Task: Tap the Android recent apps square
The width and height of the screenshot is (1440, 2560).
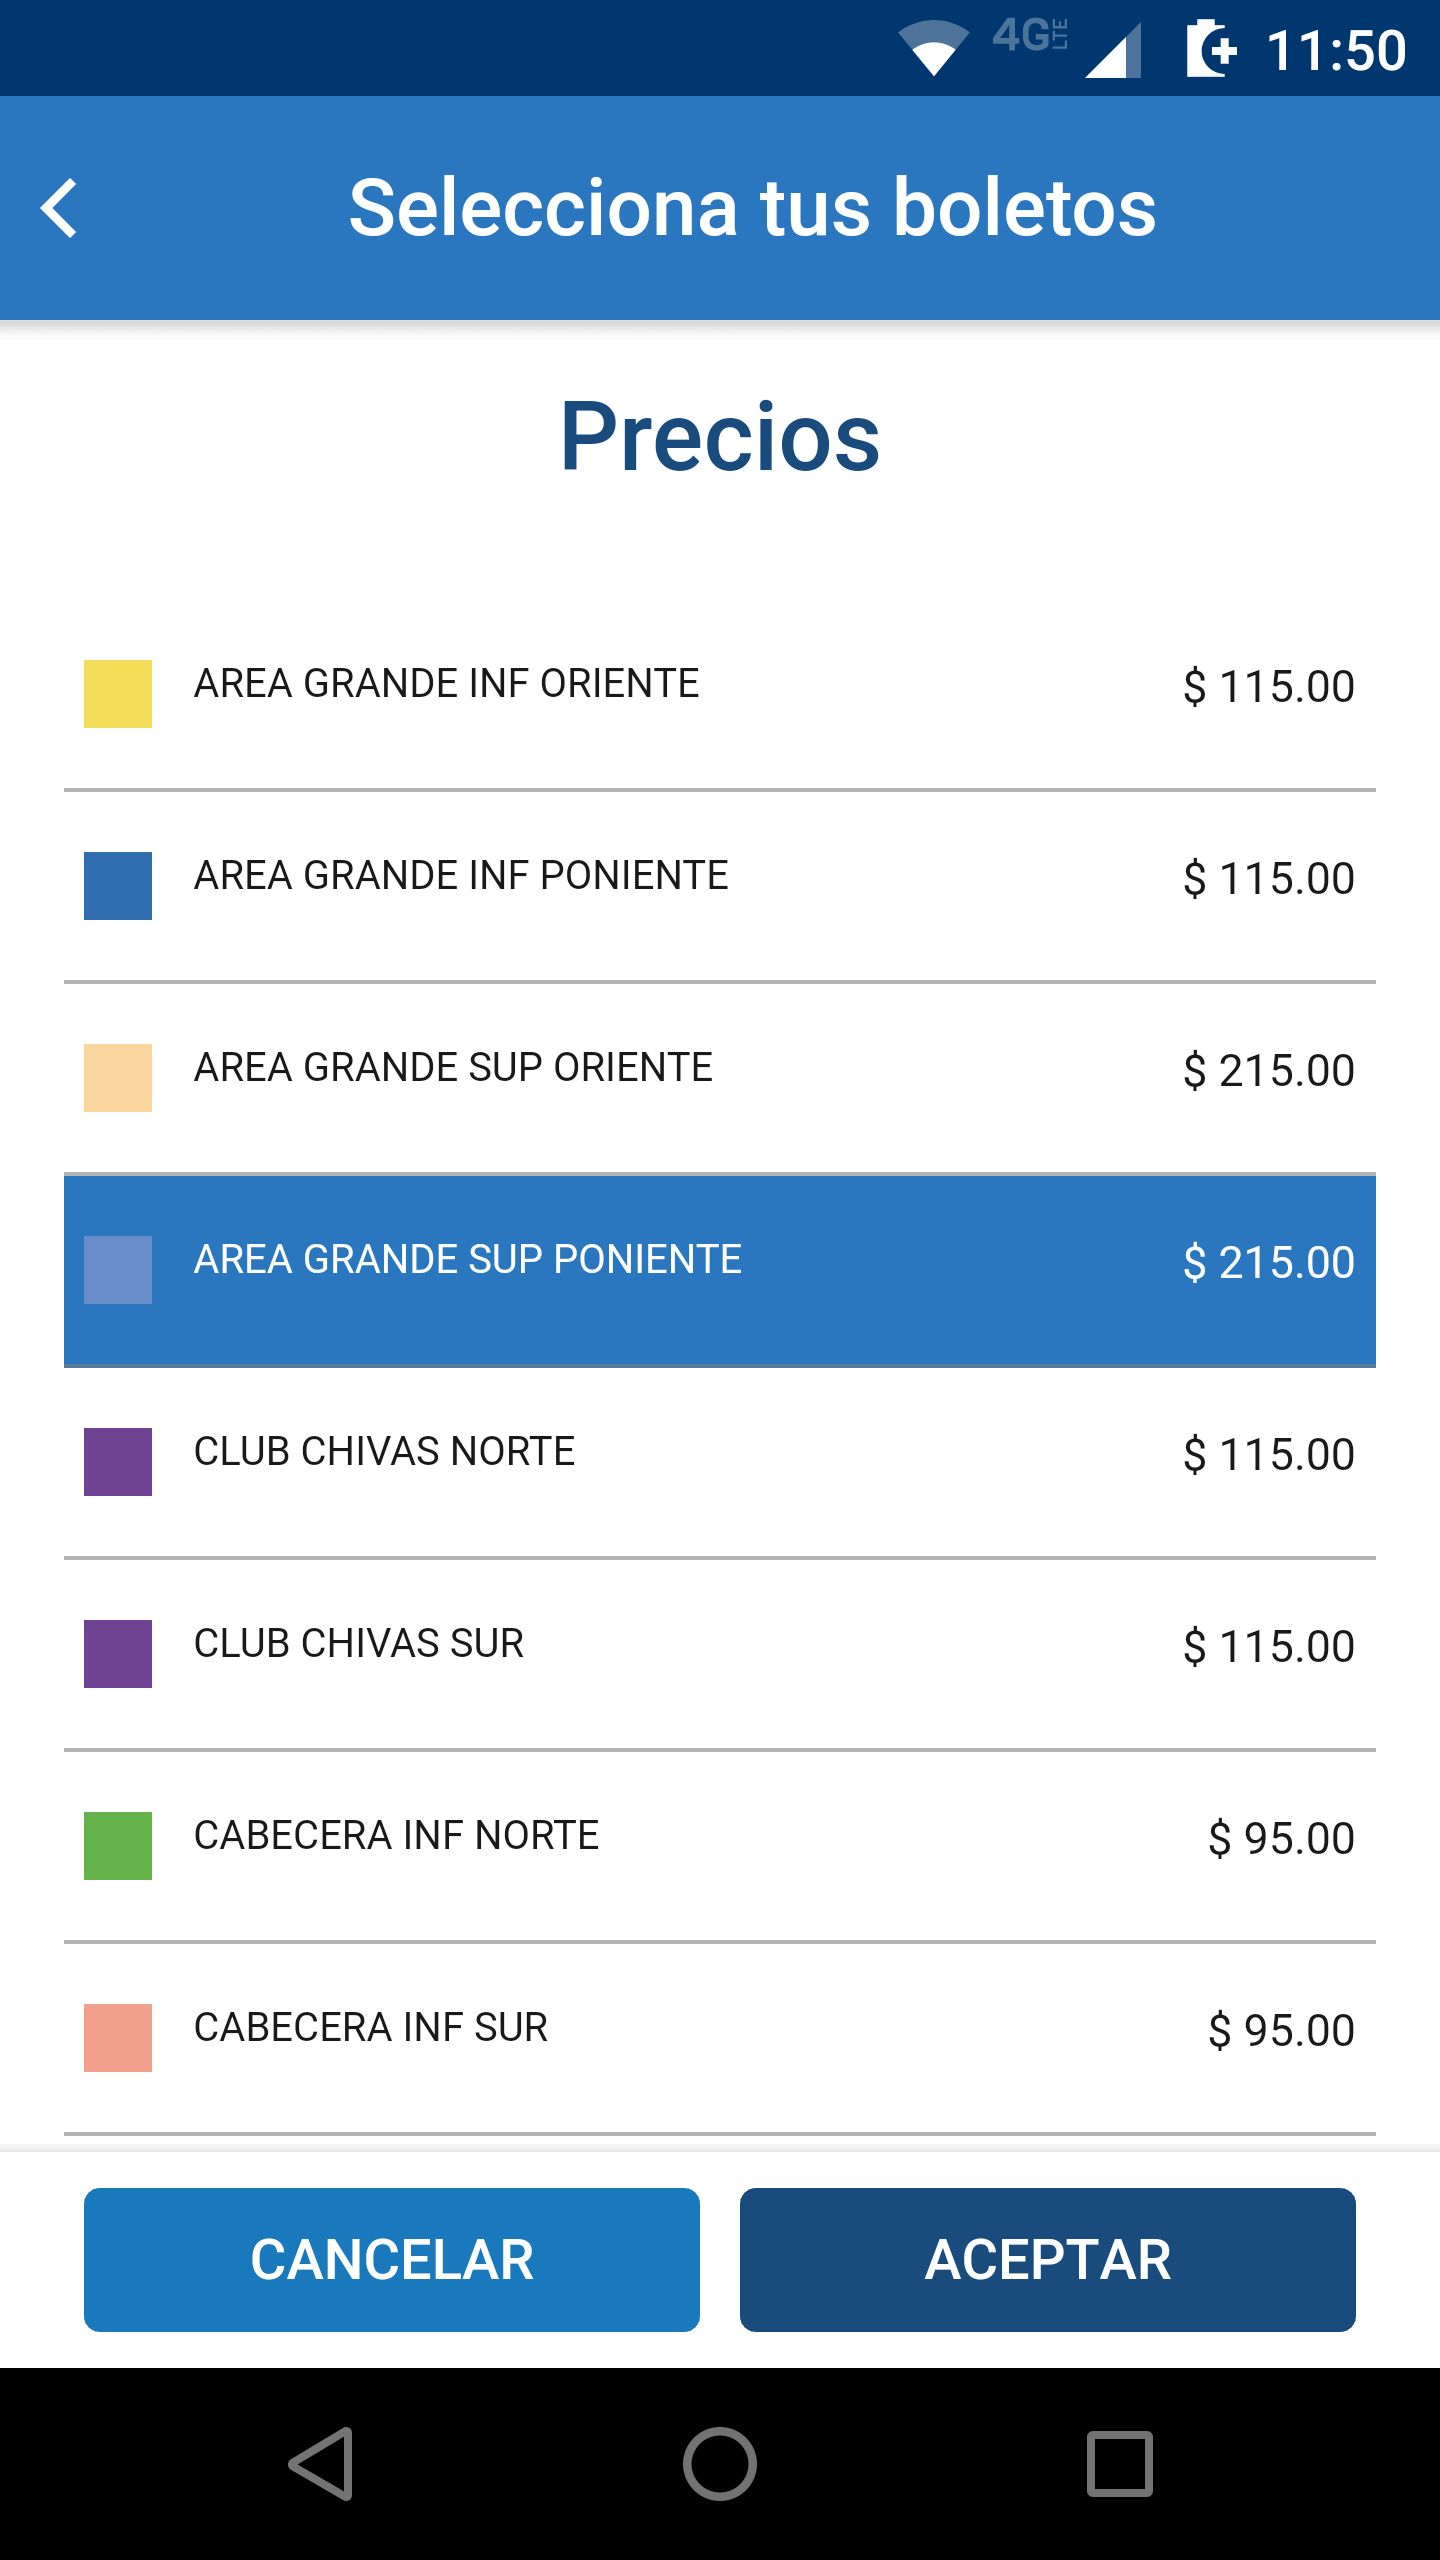Action: click(x=1120, y=2464)
